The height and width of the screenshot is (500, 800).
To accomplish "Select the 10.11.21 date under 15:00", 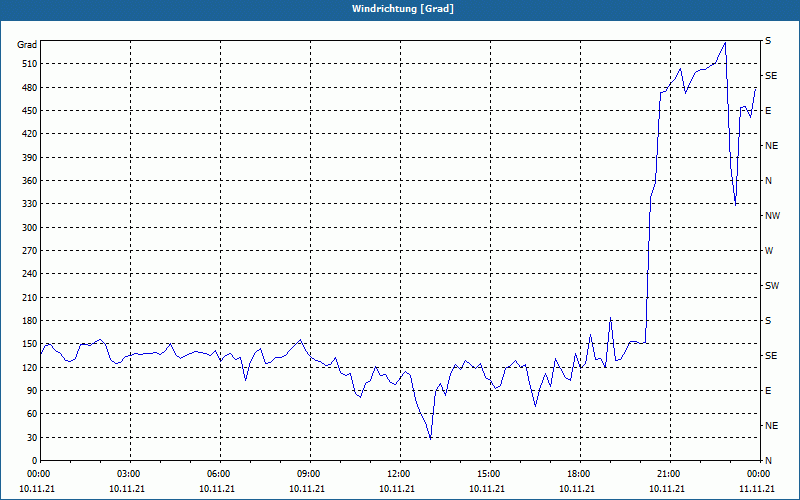I will pos(487,489).
